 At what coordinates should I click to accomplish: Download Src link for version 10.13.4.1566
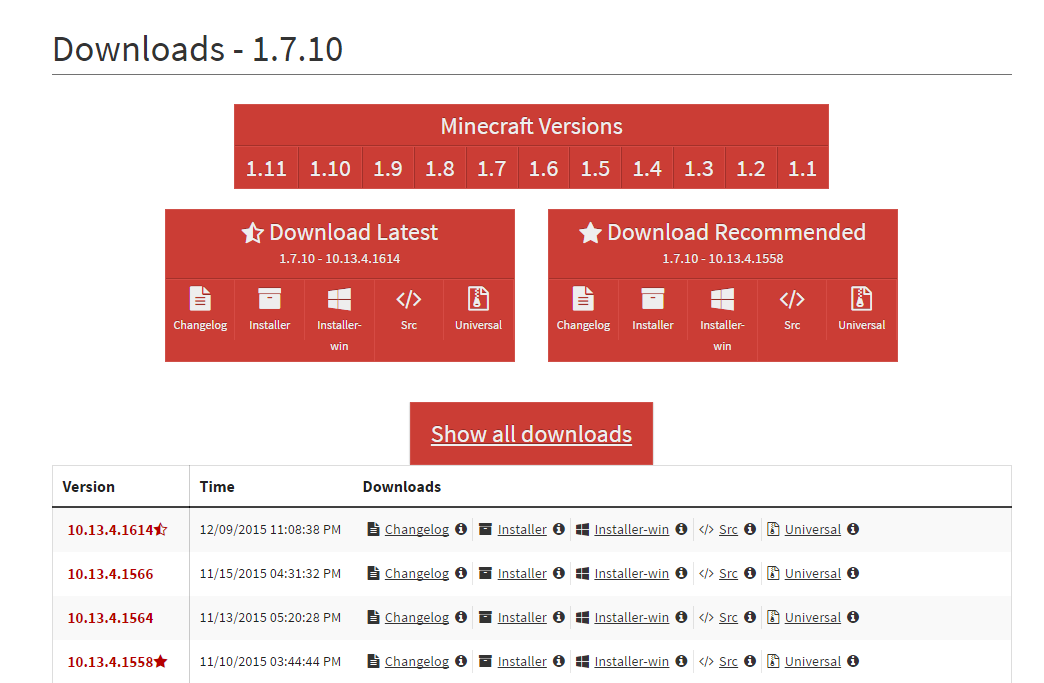tap(728, 573)
